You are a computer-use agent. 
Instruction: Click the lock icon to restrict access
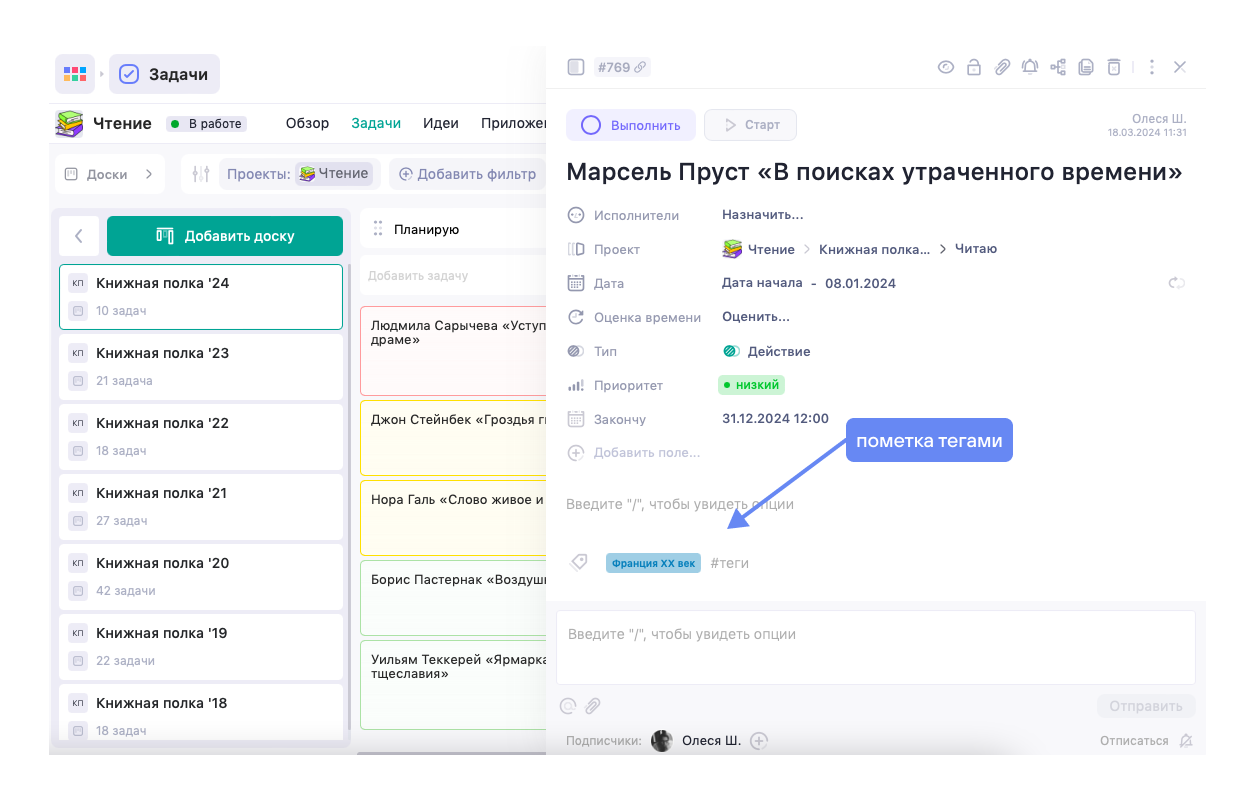(x=975, y=67)
